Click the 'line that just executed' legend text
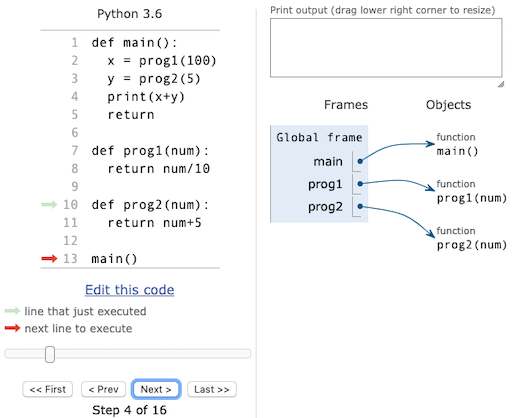This screenshot has height=418, width=515. pyautogui.click(x=85, y=311)
